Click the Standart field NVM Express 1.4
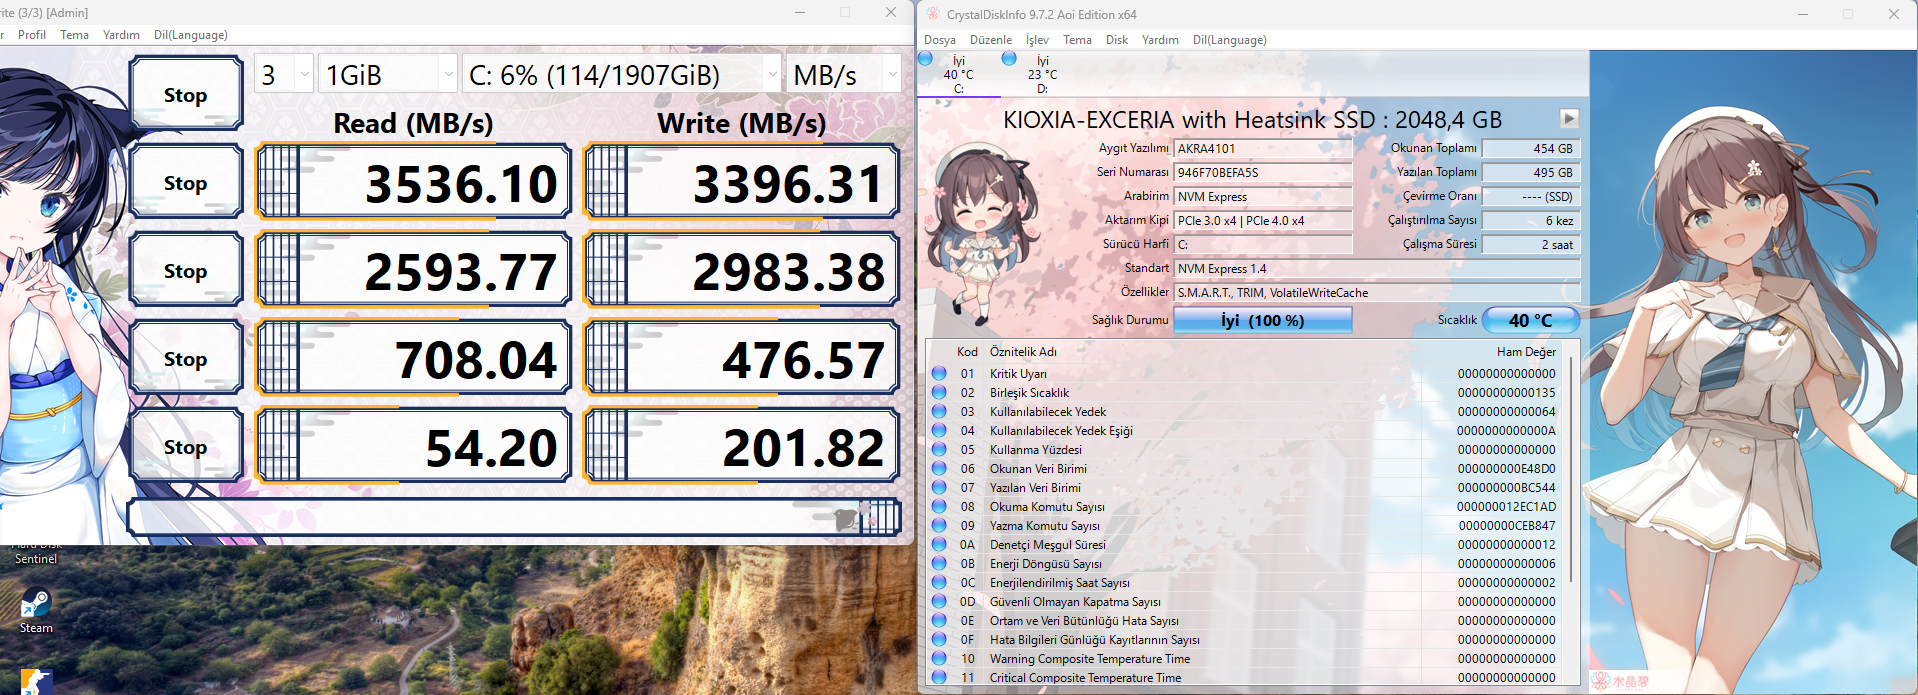 [1377, 268]
